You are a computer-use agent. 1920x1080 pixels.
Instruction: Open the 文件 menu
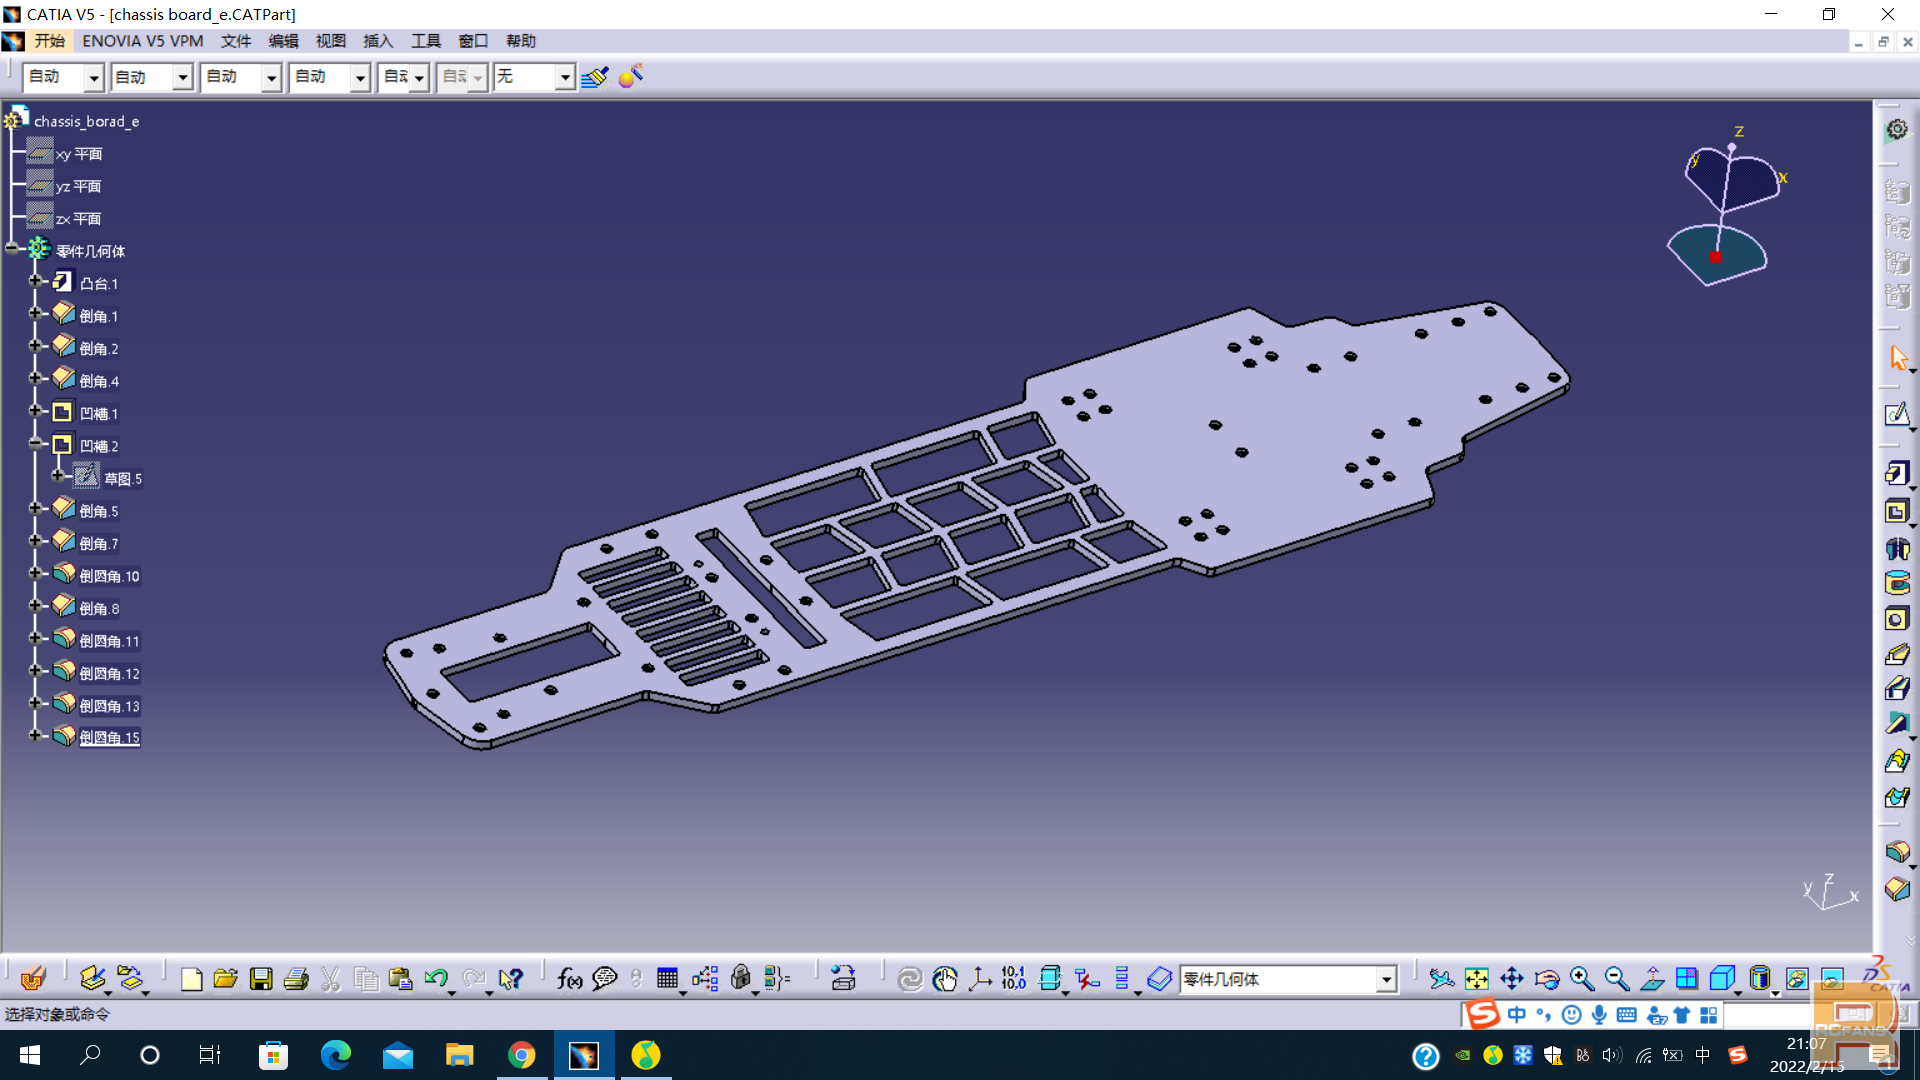point(236,41)
